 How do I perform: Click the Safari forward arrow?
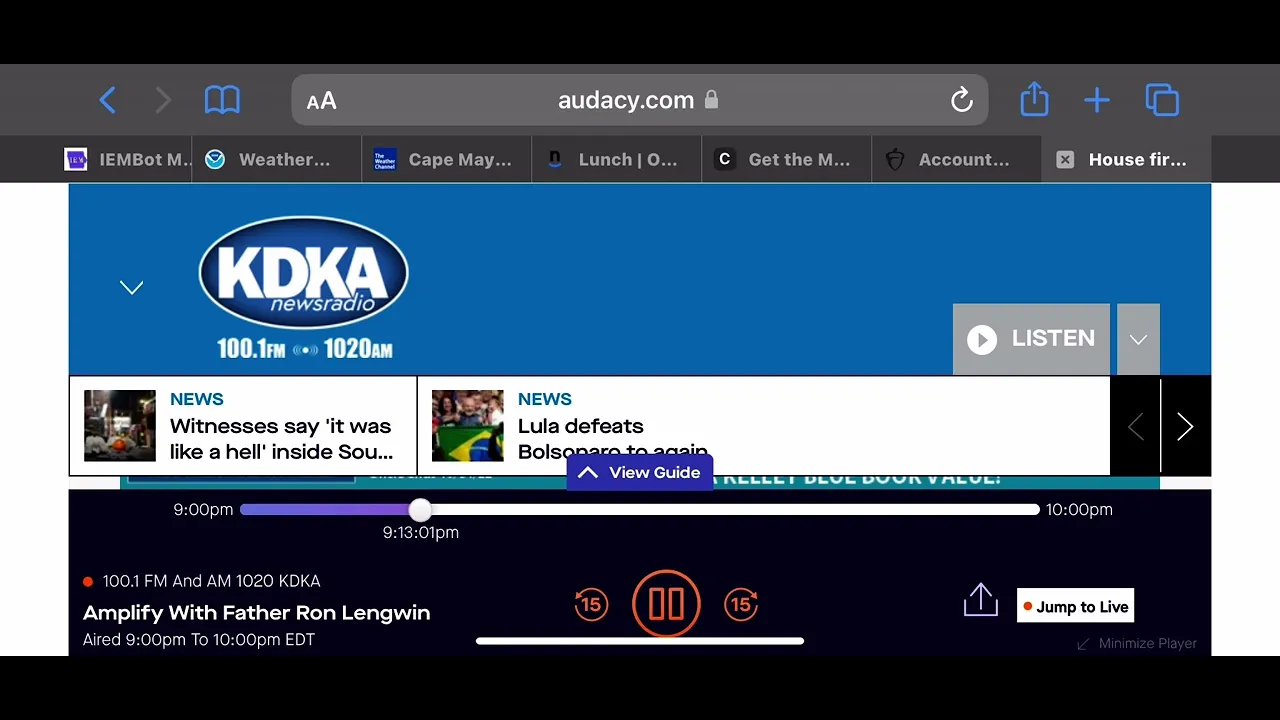point(163,100)
